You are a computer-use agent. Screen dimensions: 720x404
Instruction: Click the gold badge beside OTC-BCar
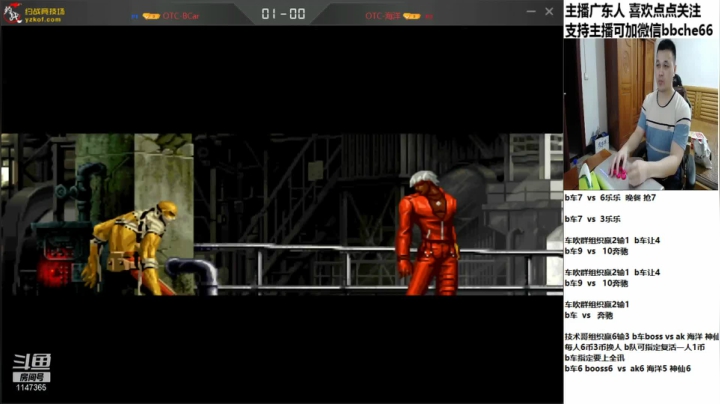click(x=151, y=16)
